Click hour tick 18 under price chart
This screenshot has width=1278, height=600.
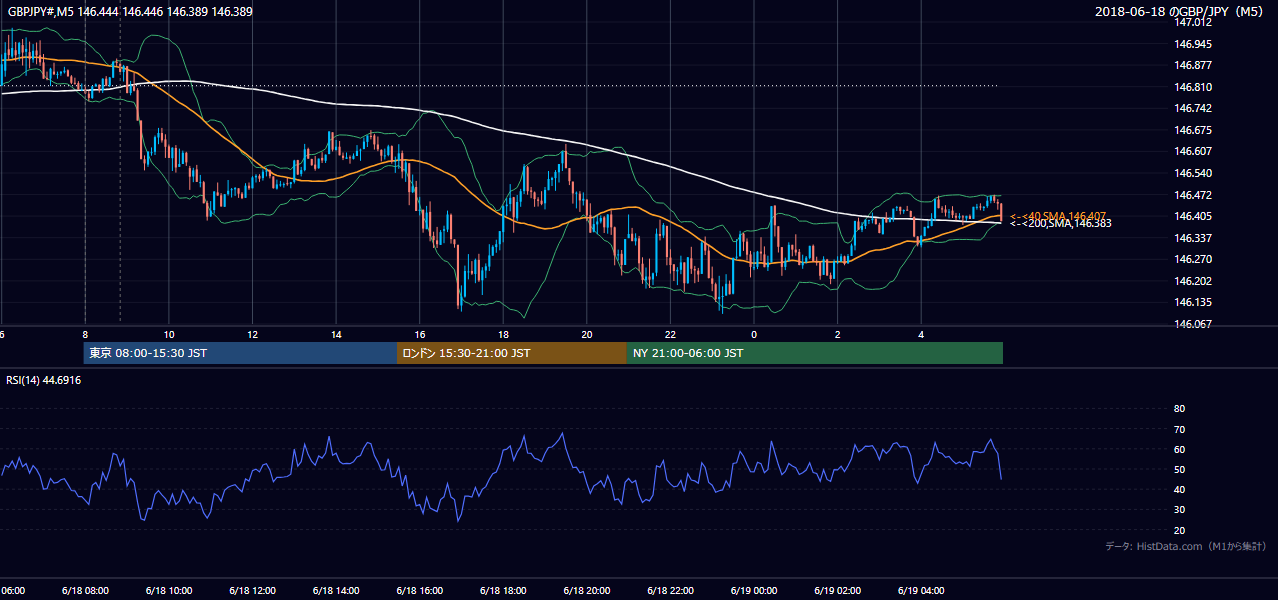[x=504, y=334]
